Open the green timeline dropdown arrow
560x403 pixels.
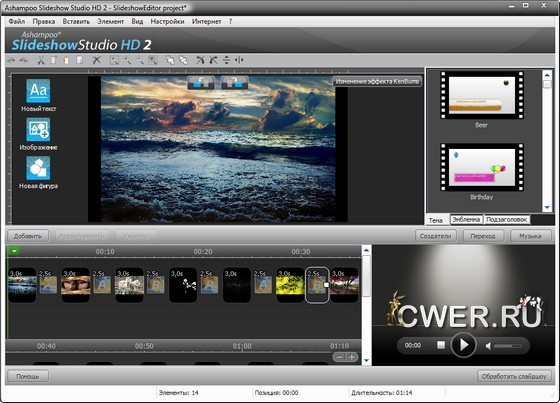(14, 251)
